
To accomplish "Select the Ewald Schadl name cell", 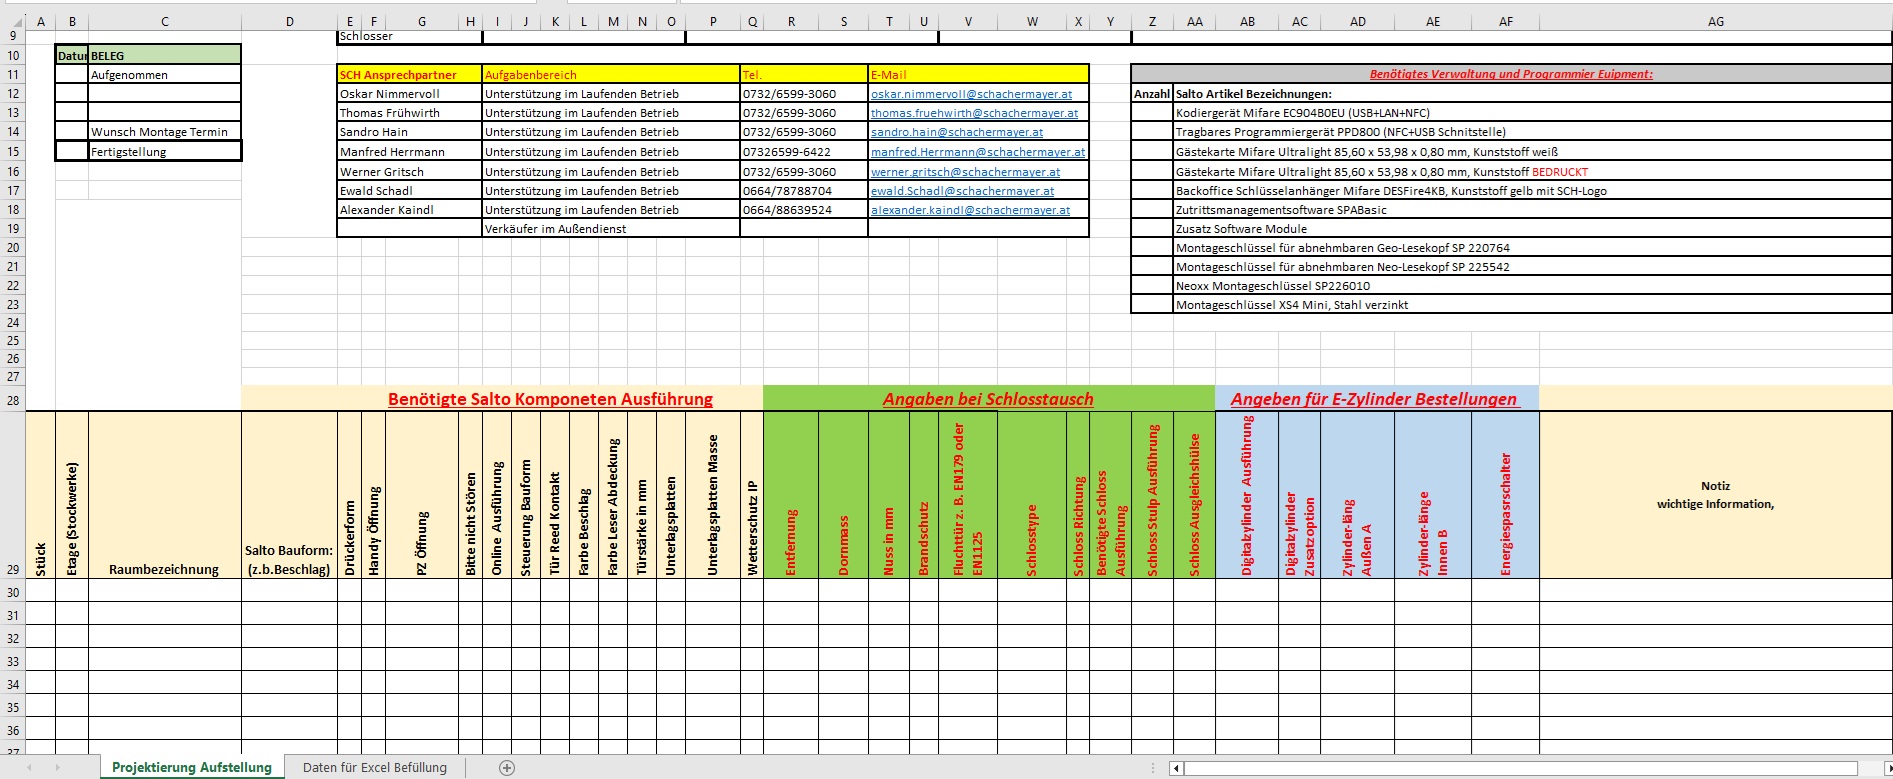I will click(x=410, y=191).
